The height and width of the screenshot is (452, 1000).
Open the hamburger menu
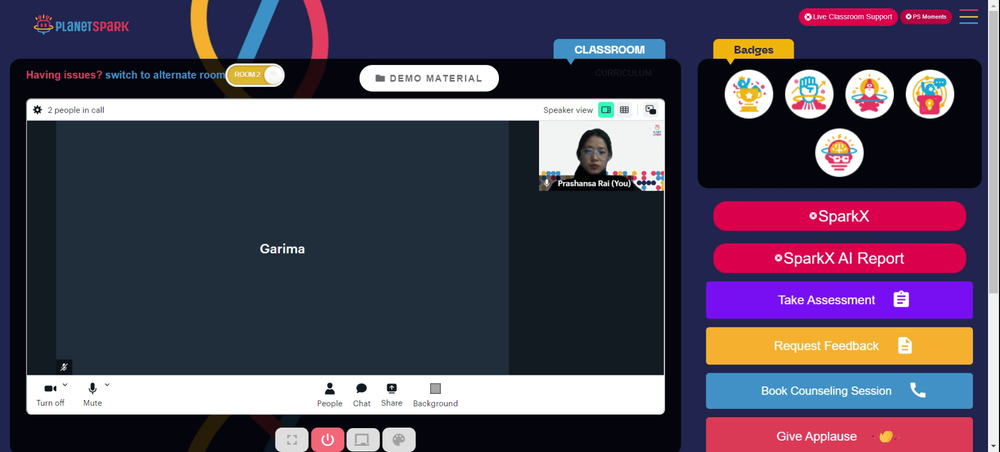[x=969, y=17]
